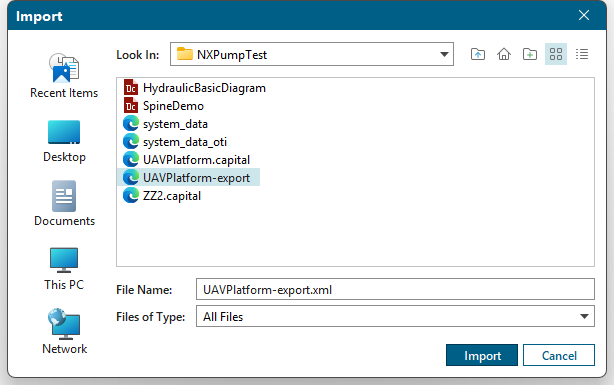This screenshot has height=385, width=614.
Task: Expand the Look In folder dropdown
Action: coord(444,54)
